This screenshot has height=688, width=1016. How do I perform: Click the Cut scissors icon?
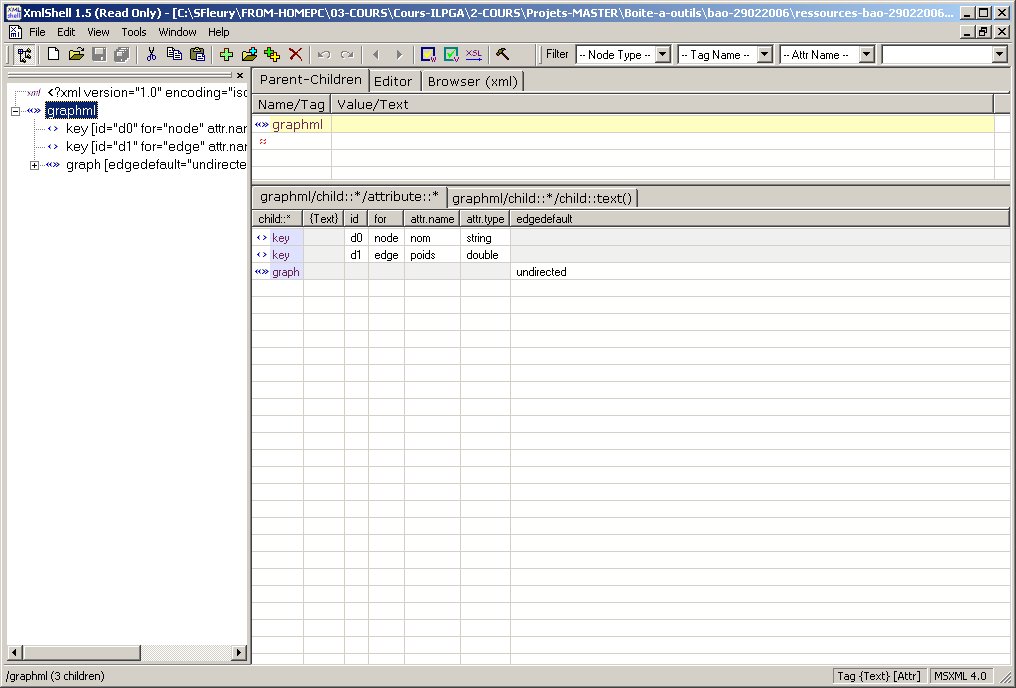point(151,55)
